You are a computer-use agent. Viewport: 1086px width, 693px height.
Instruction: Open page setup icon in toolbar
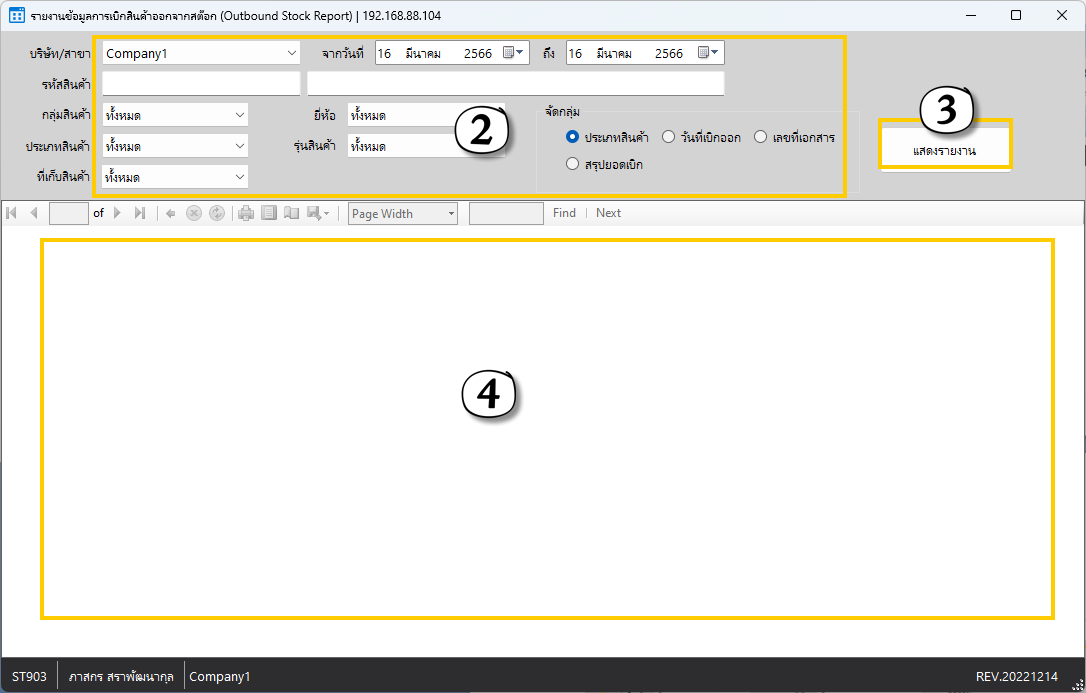(291, 213)
